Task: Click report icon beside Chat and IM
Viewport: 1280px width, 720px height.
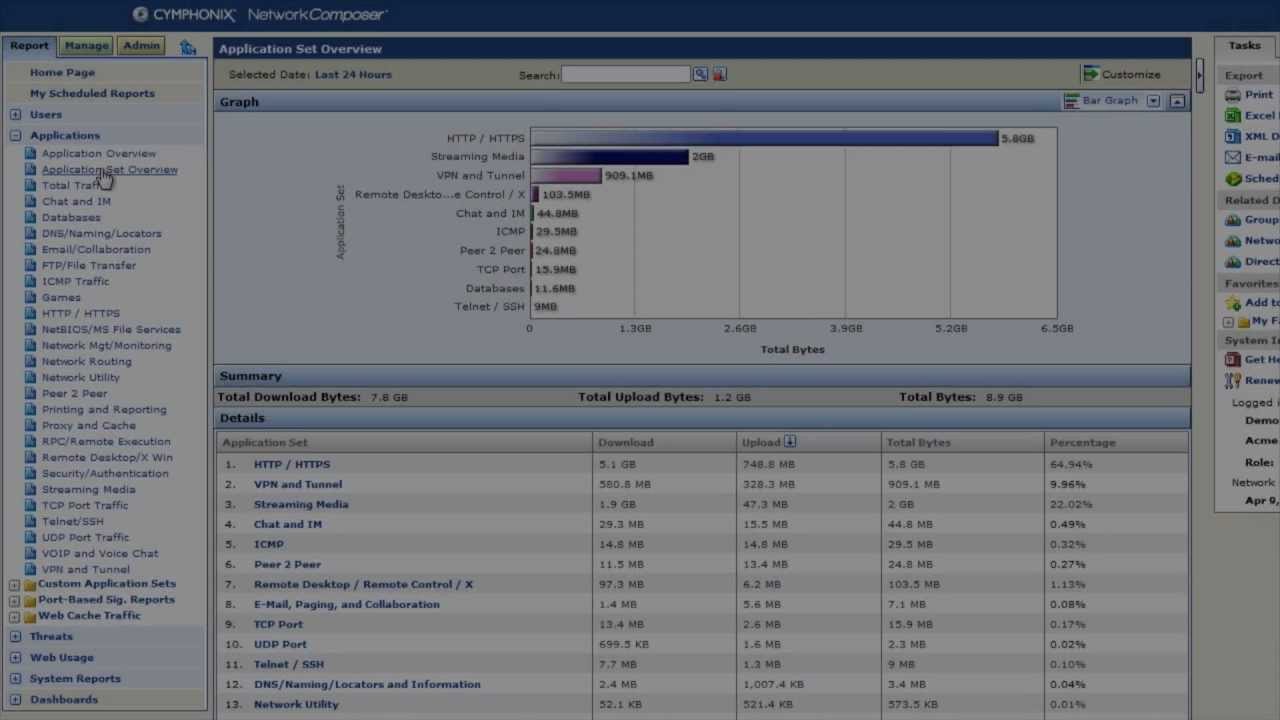Action: coord(31,202)
